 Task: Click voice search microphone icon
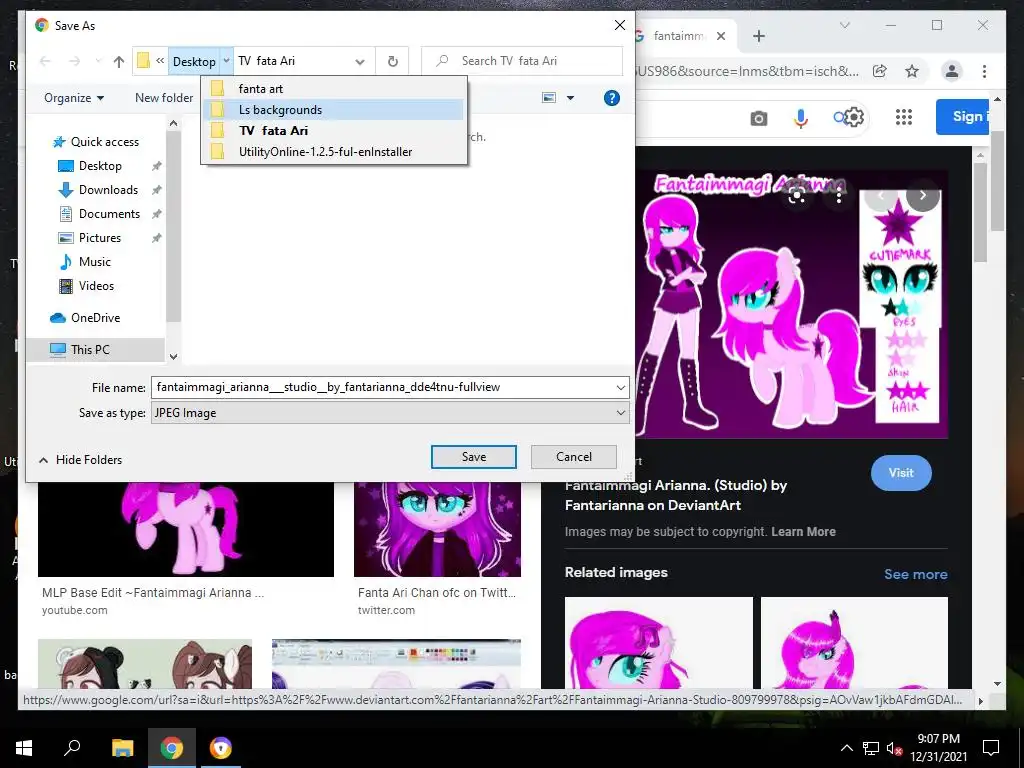pos(801,118)
